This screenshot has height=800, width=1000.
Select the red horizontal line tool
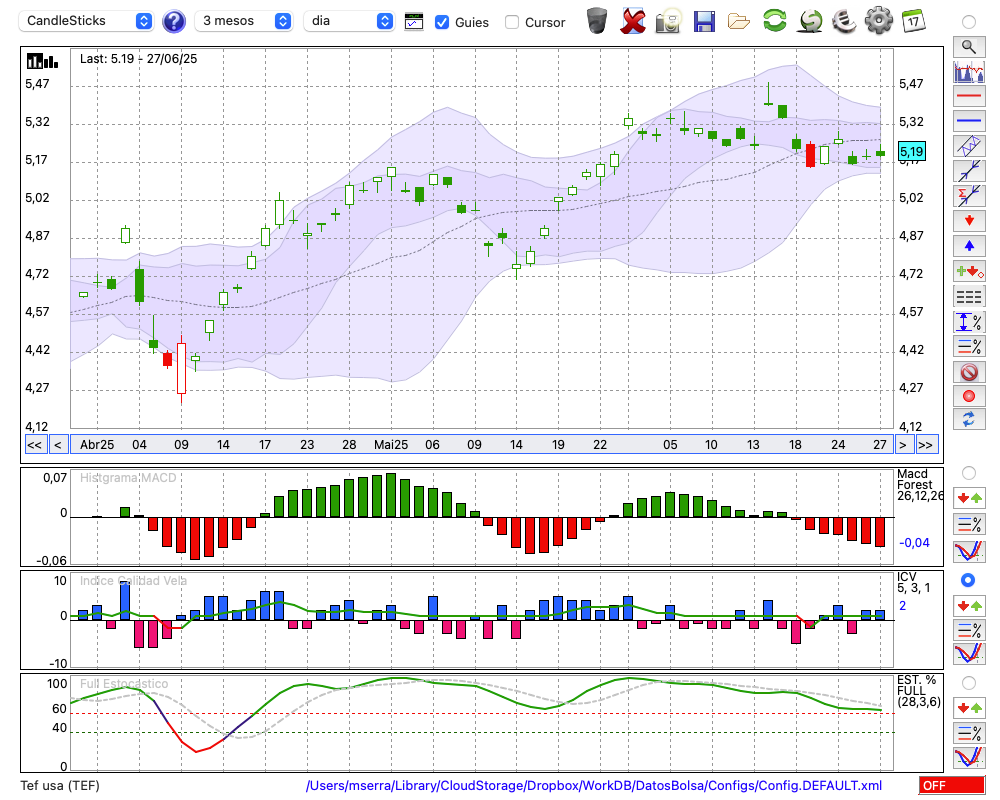(x=969, y=96)
